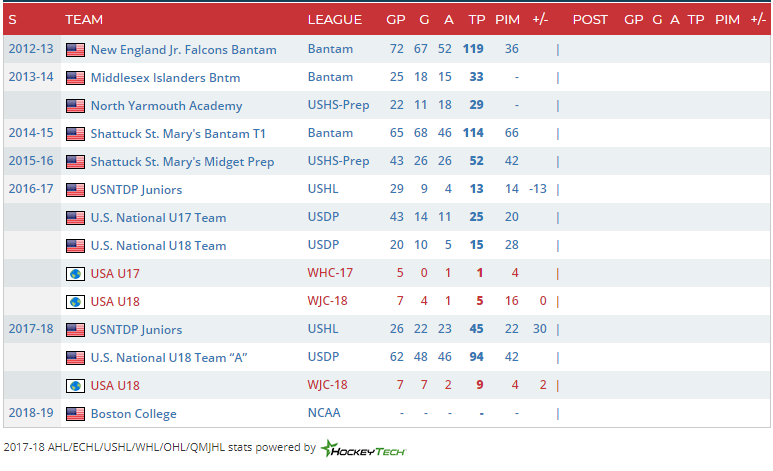Click the LEAGUE column header
The width and height of the screenshot is (773, 471).
(335, 20)
